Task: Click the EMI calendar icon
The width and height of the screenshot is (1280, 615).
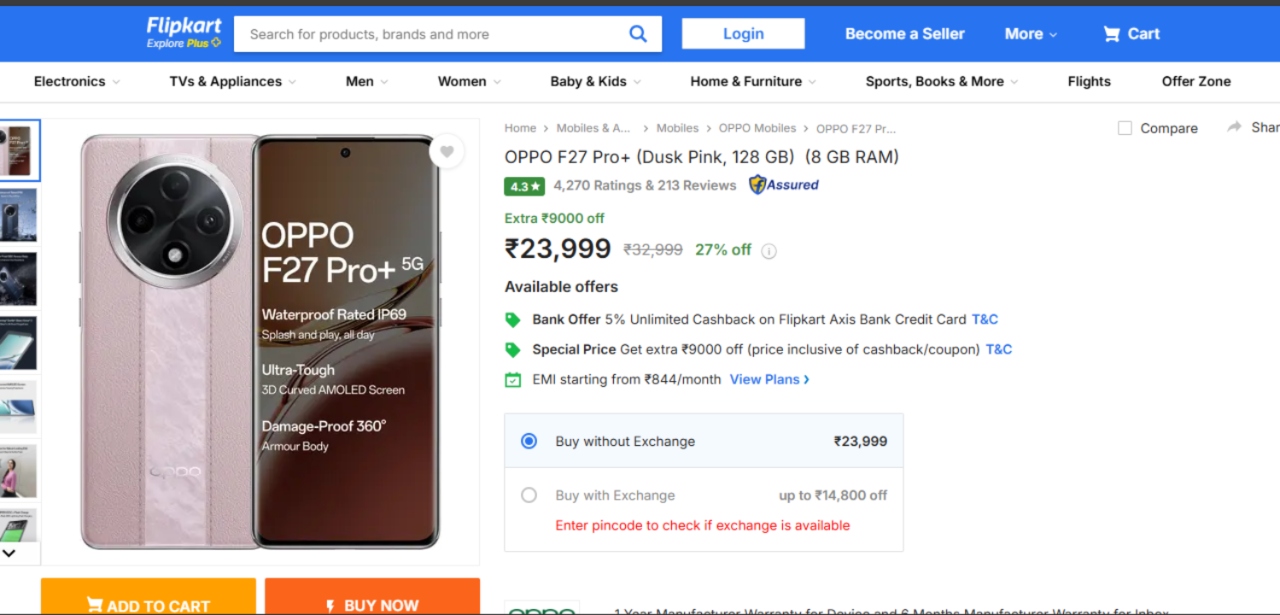Action: coord(513,380)
